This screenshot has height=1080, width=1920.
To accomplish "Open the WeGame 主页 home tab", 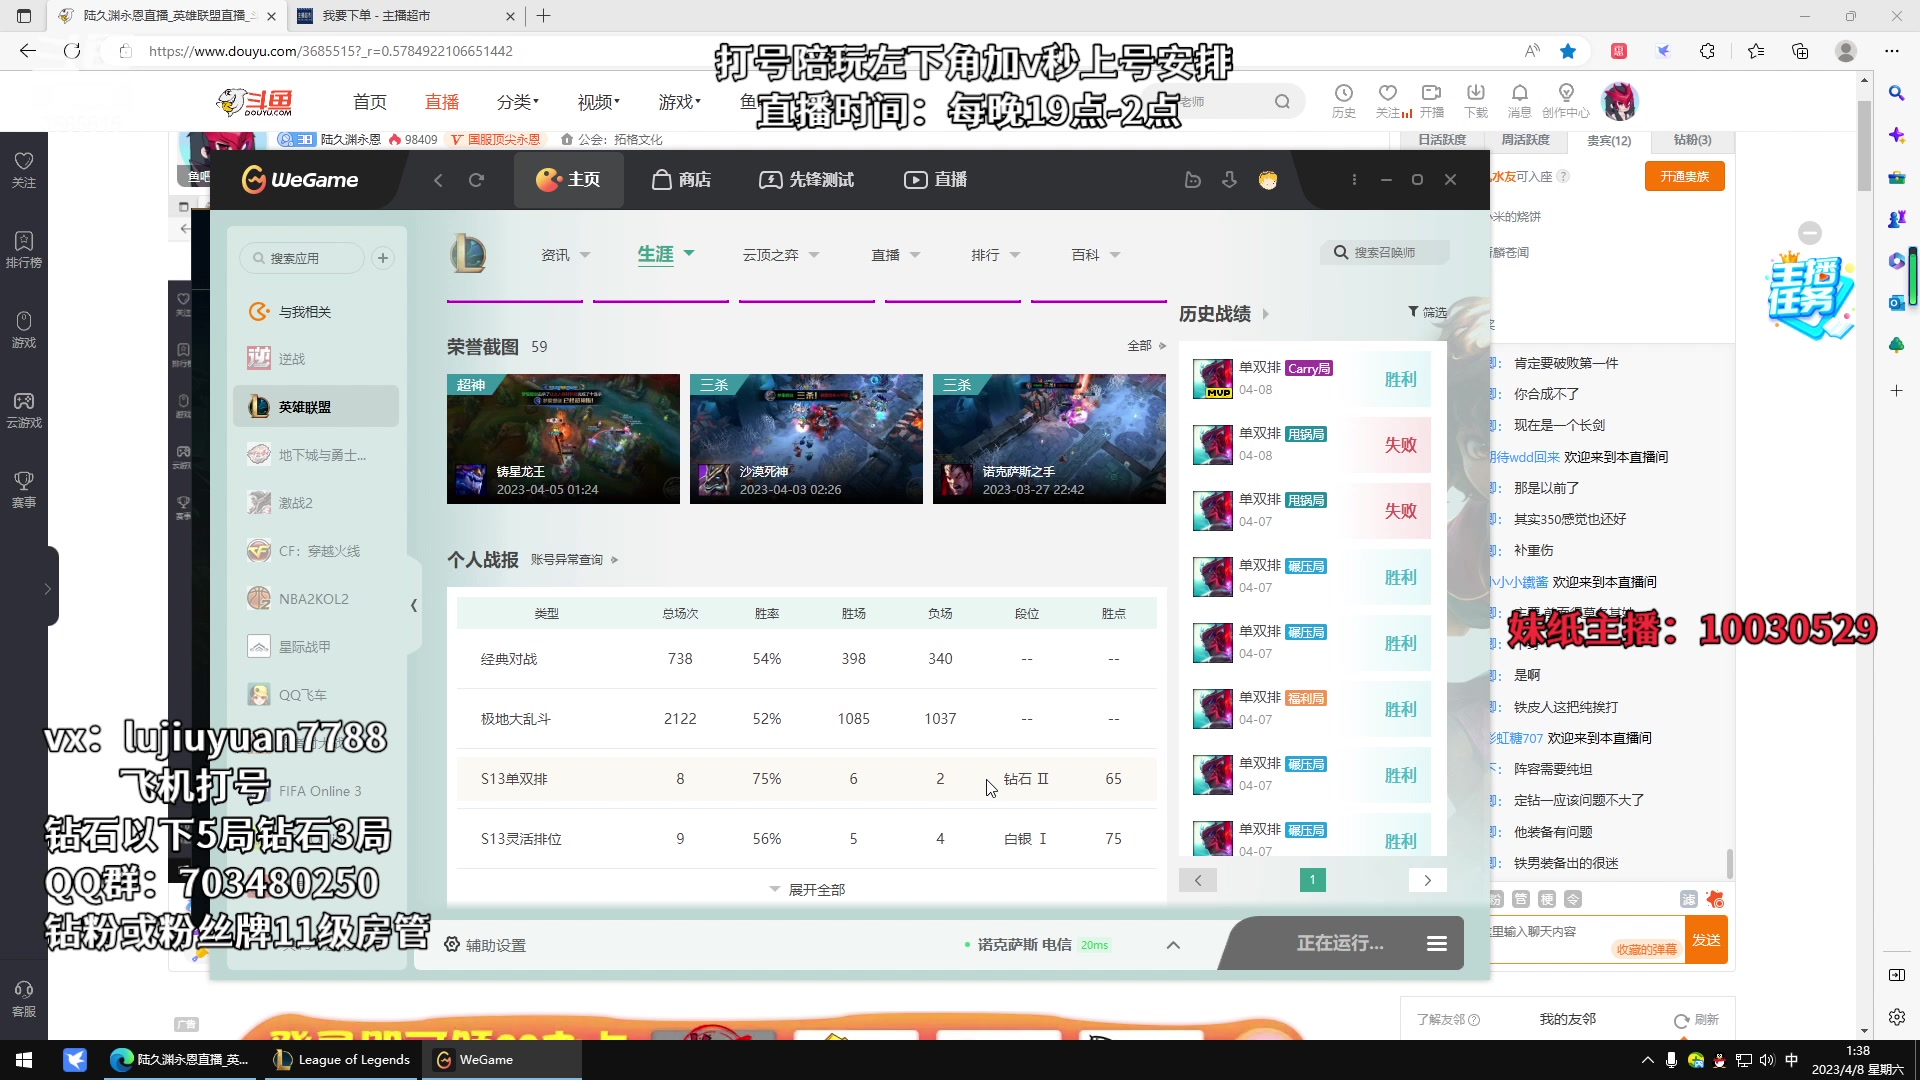I will coord(568,180).
